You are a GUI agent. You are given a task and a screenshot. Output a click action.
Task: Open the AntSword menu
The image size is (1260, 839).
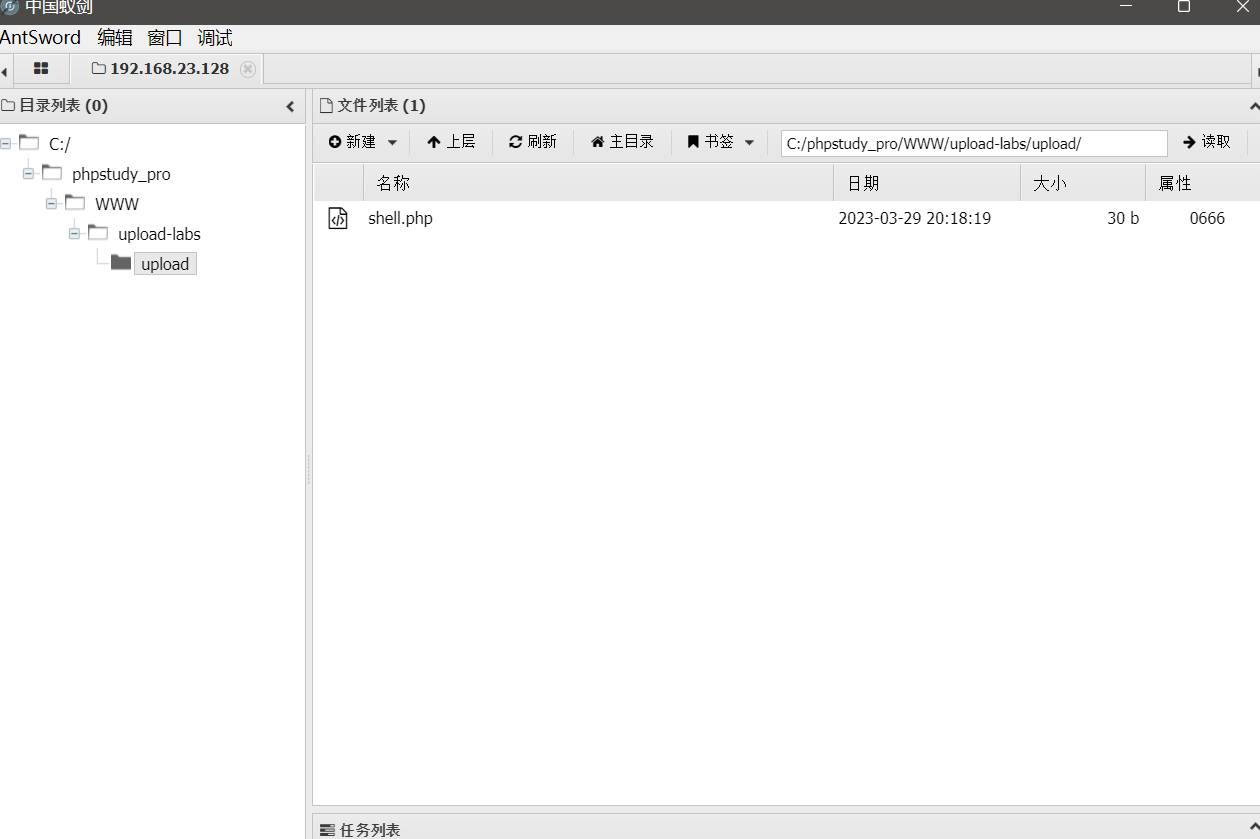[x=41, y=37]
